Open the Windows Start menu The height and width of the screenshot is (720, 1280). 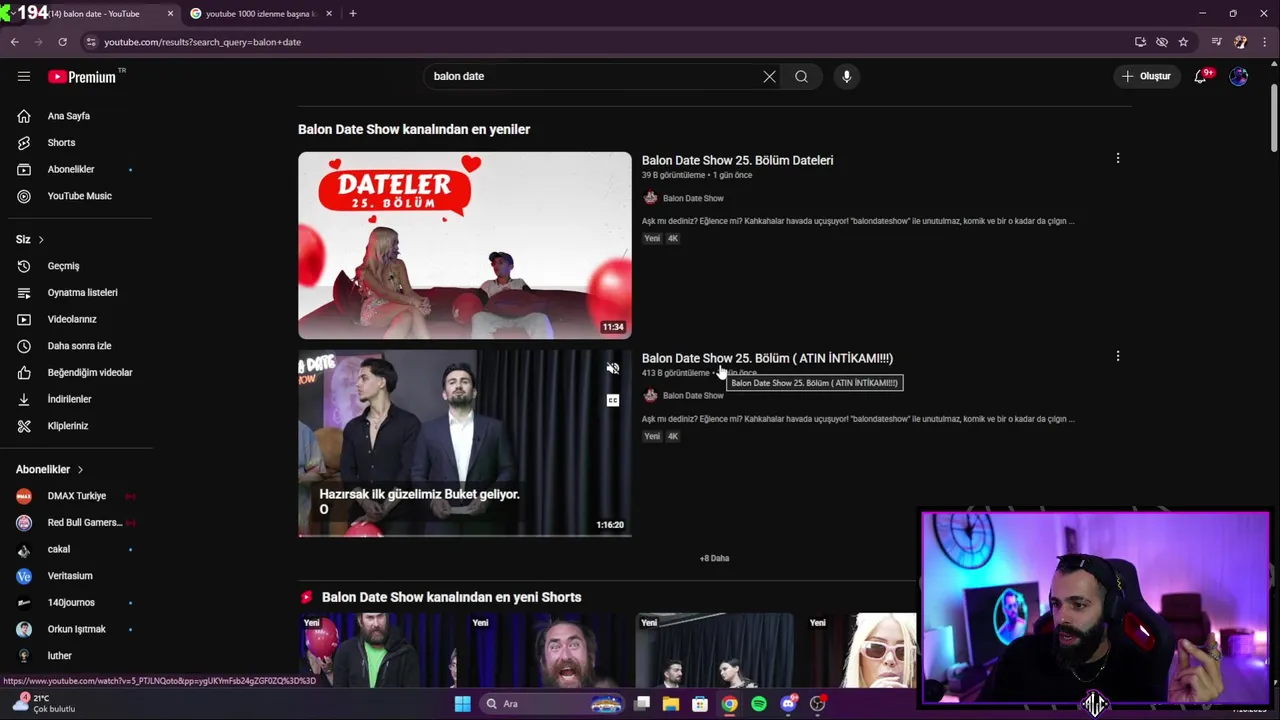click(x=462, y=704)
